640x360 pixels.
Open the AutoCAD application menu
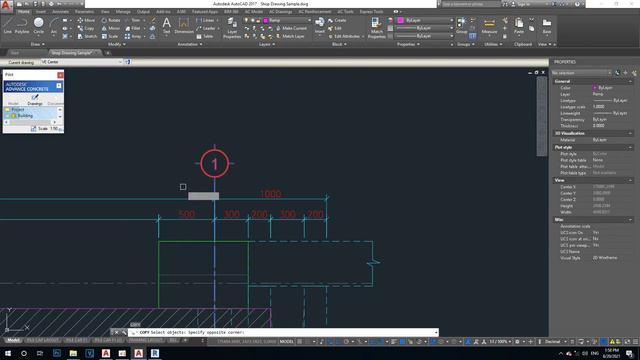pyautogui.click(x=6, y=5)
